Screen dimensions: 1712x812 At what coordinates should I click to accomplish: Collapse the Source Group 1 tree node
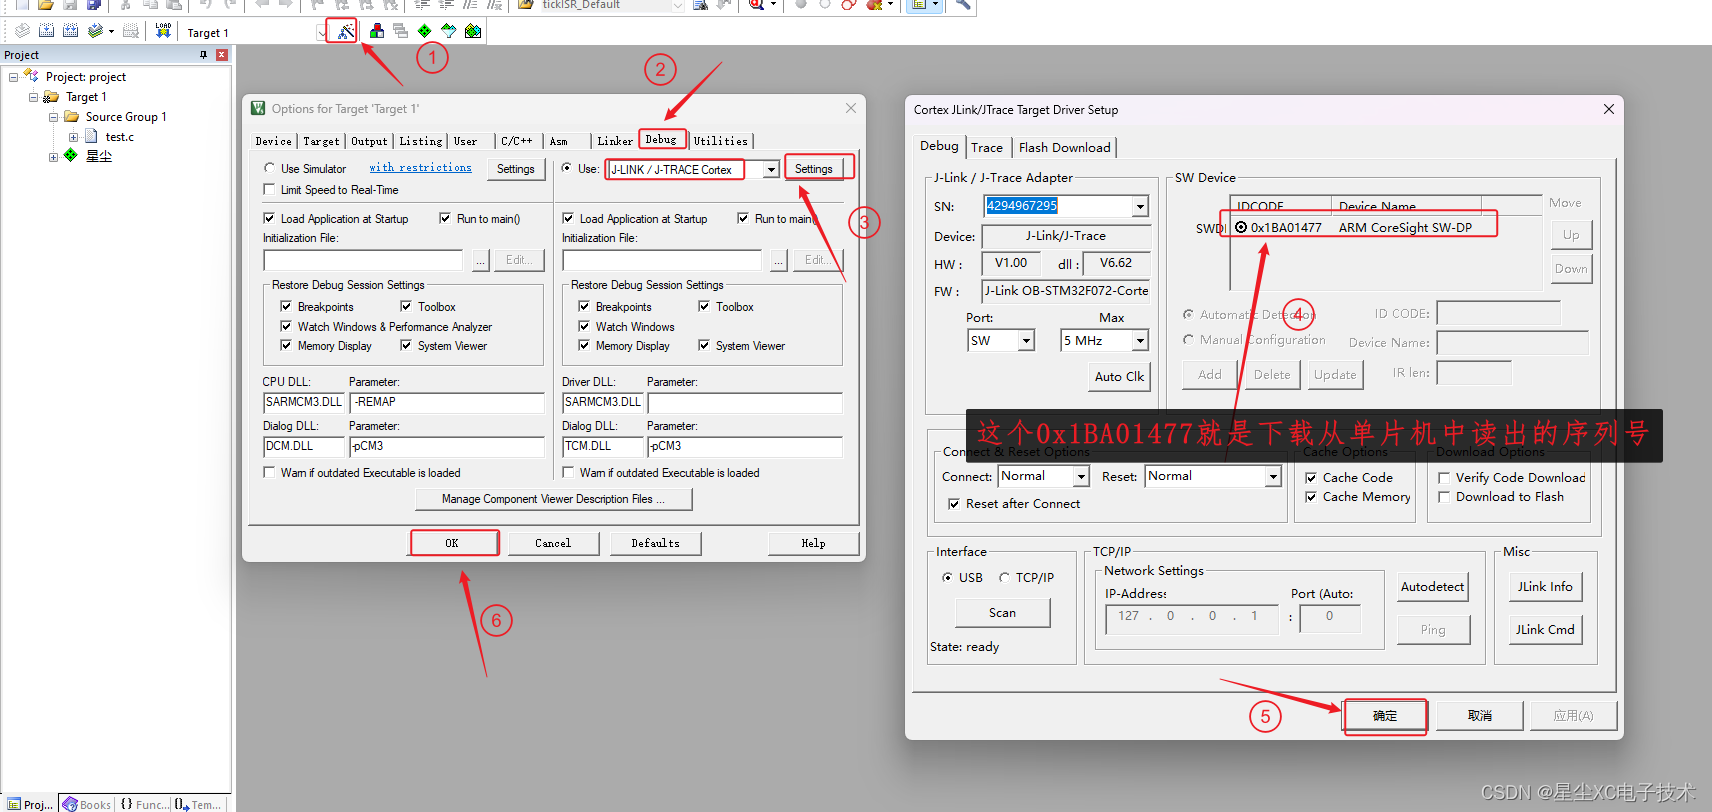(54, 117)
